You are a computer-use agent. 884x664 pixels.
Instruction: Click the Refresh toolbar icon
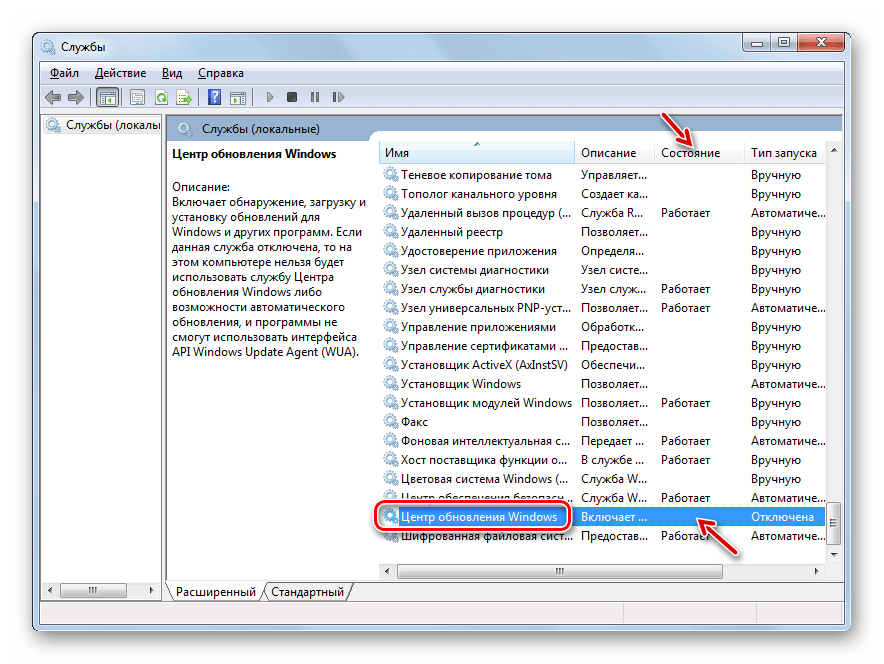point(160,97)
